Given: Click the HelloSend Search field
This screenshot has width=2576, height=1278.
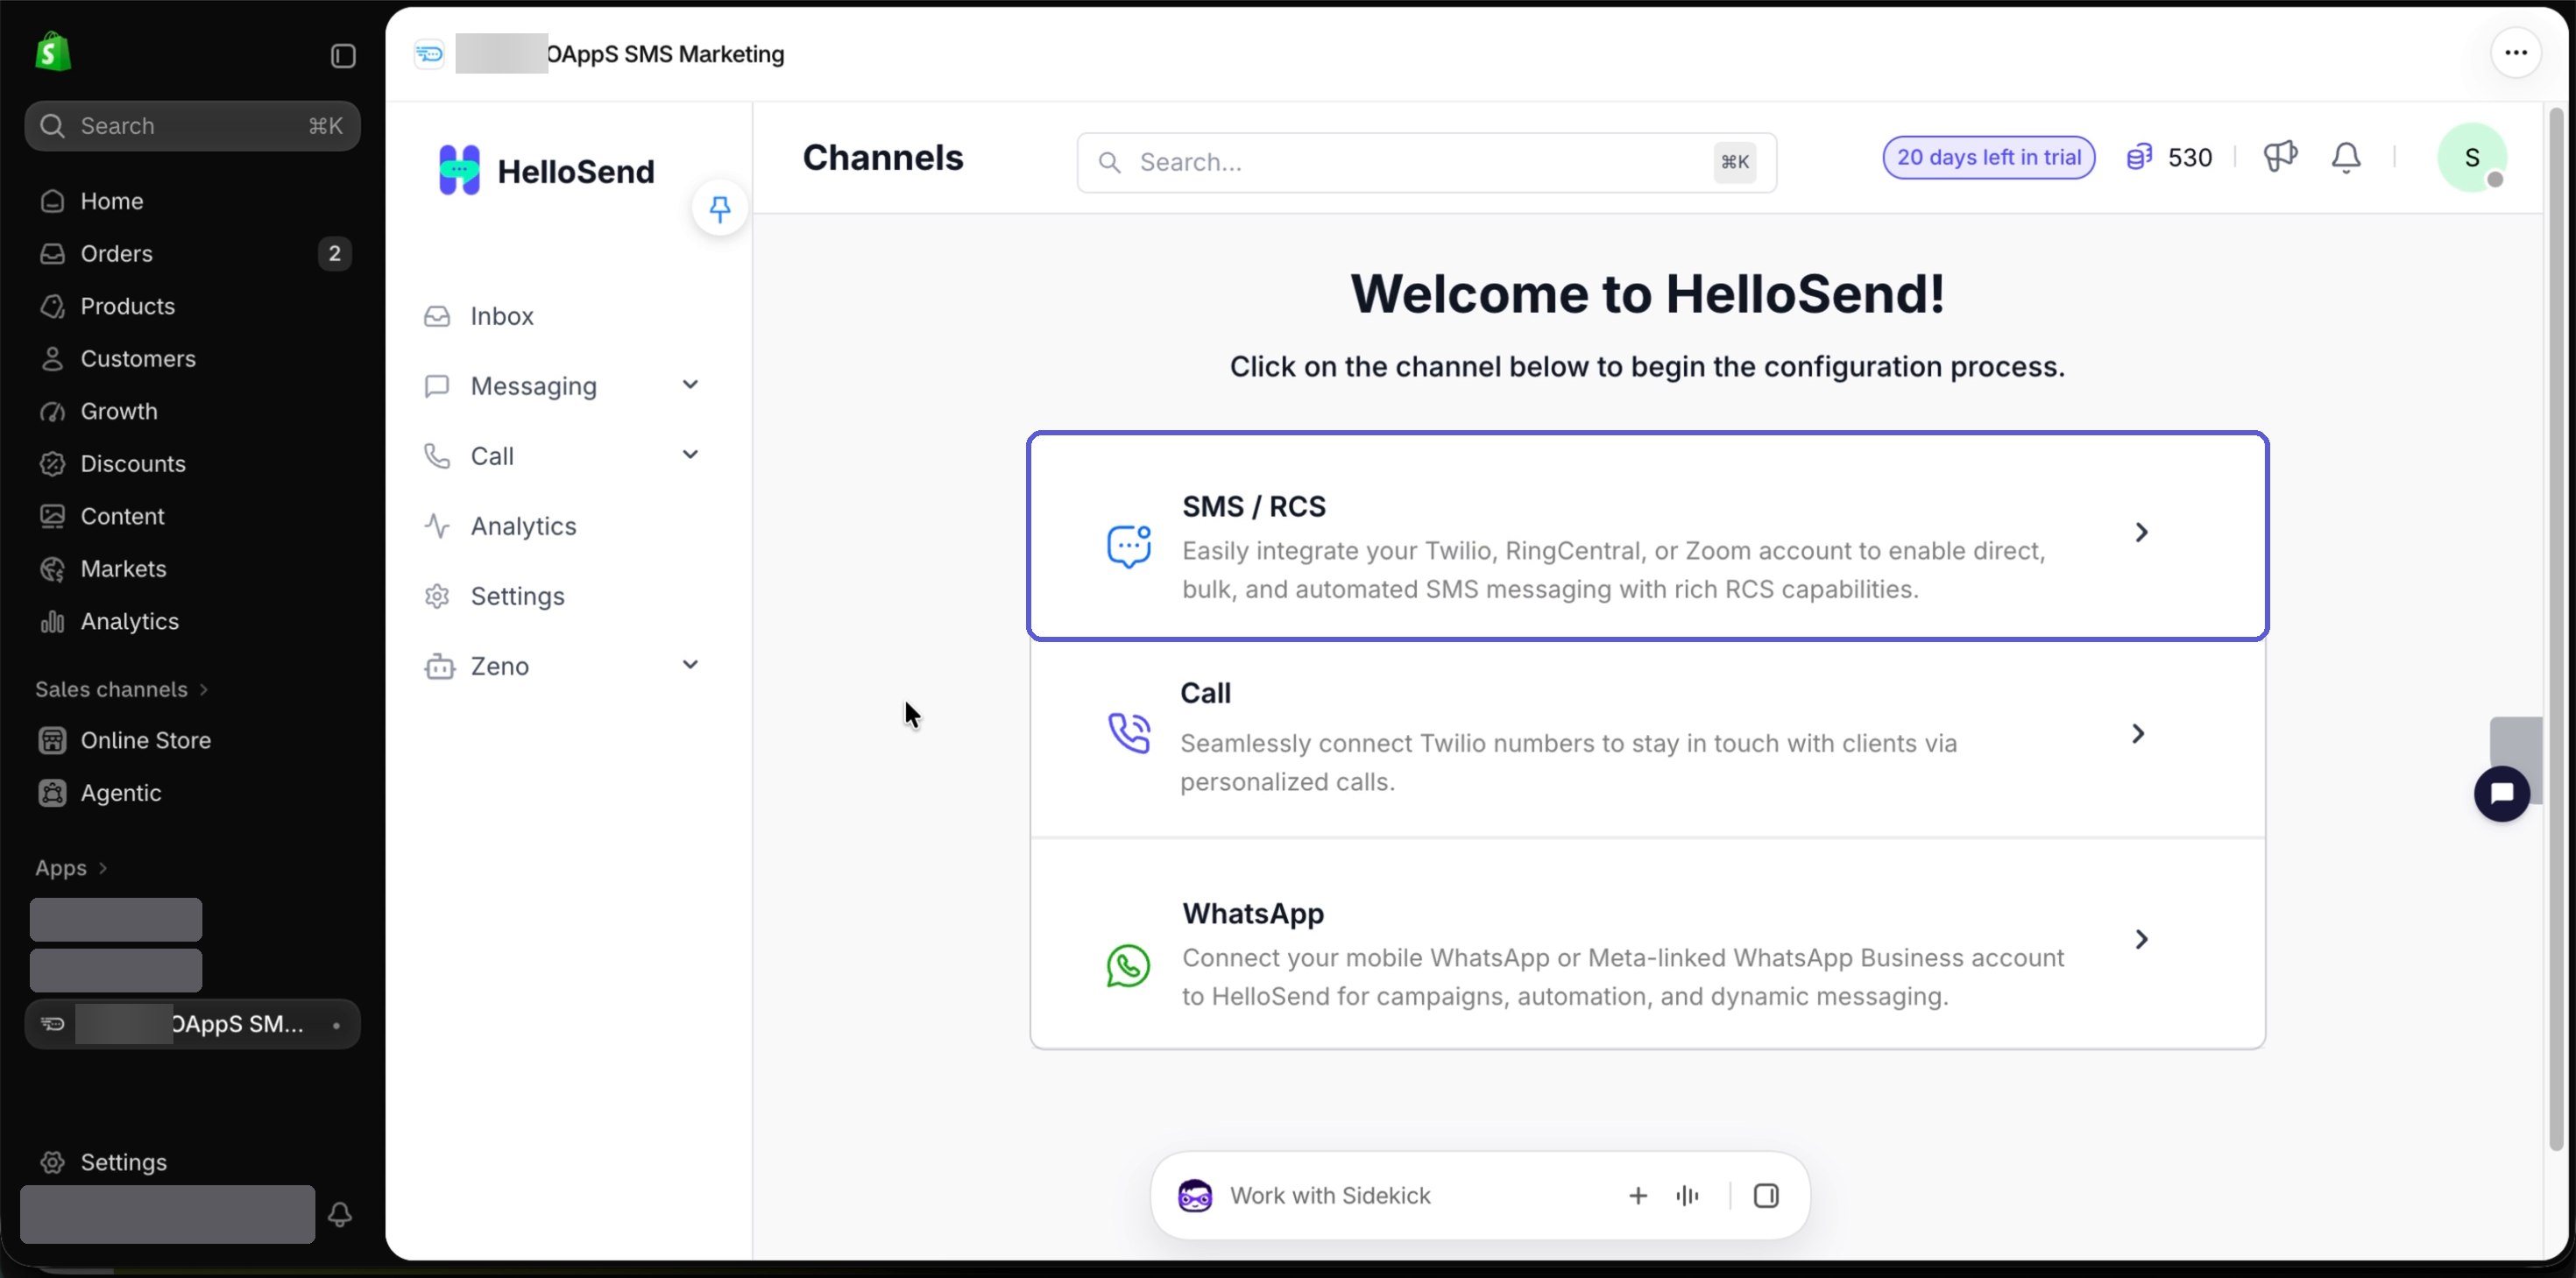Looking at the screenshot, I should [1426, 162].
